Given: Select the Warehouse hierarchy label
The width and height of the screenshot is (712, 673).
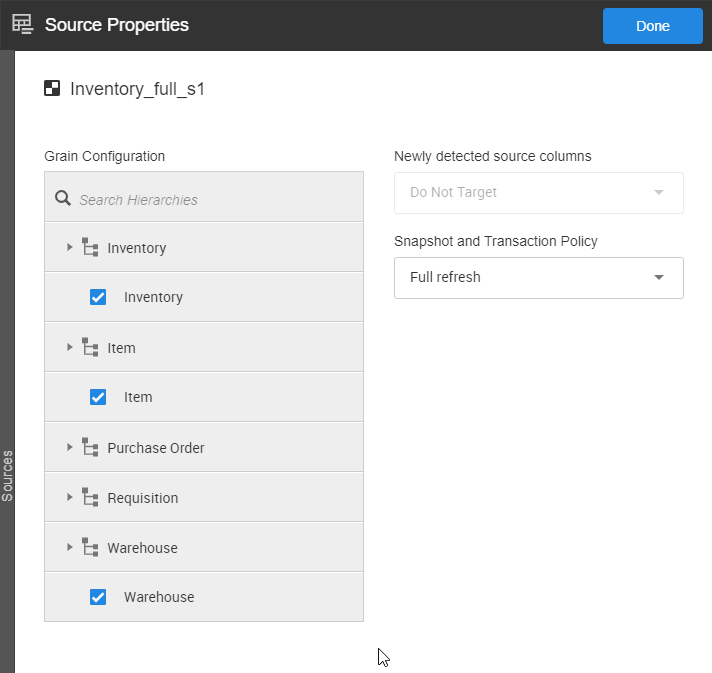Looking at the screenshot, I should pos(142,548).
